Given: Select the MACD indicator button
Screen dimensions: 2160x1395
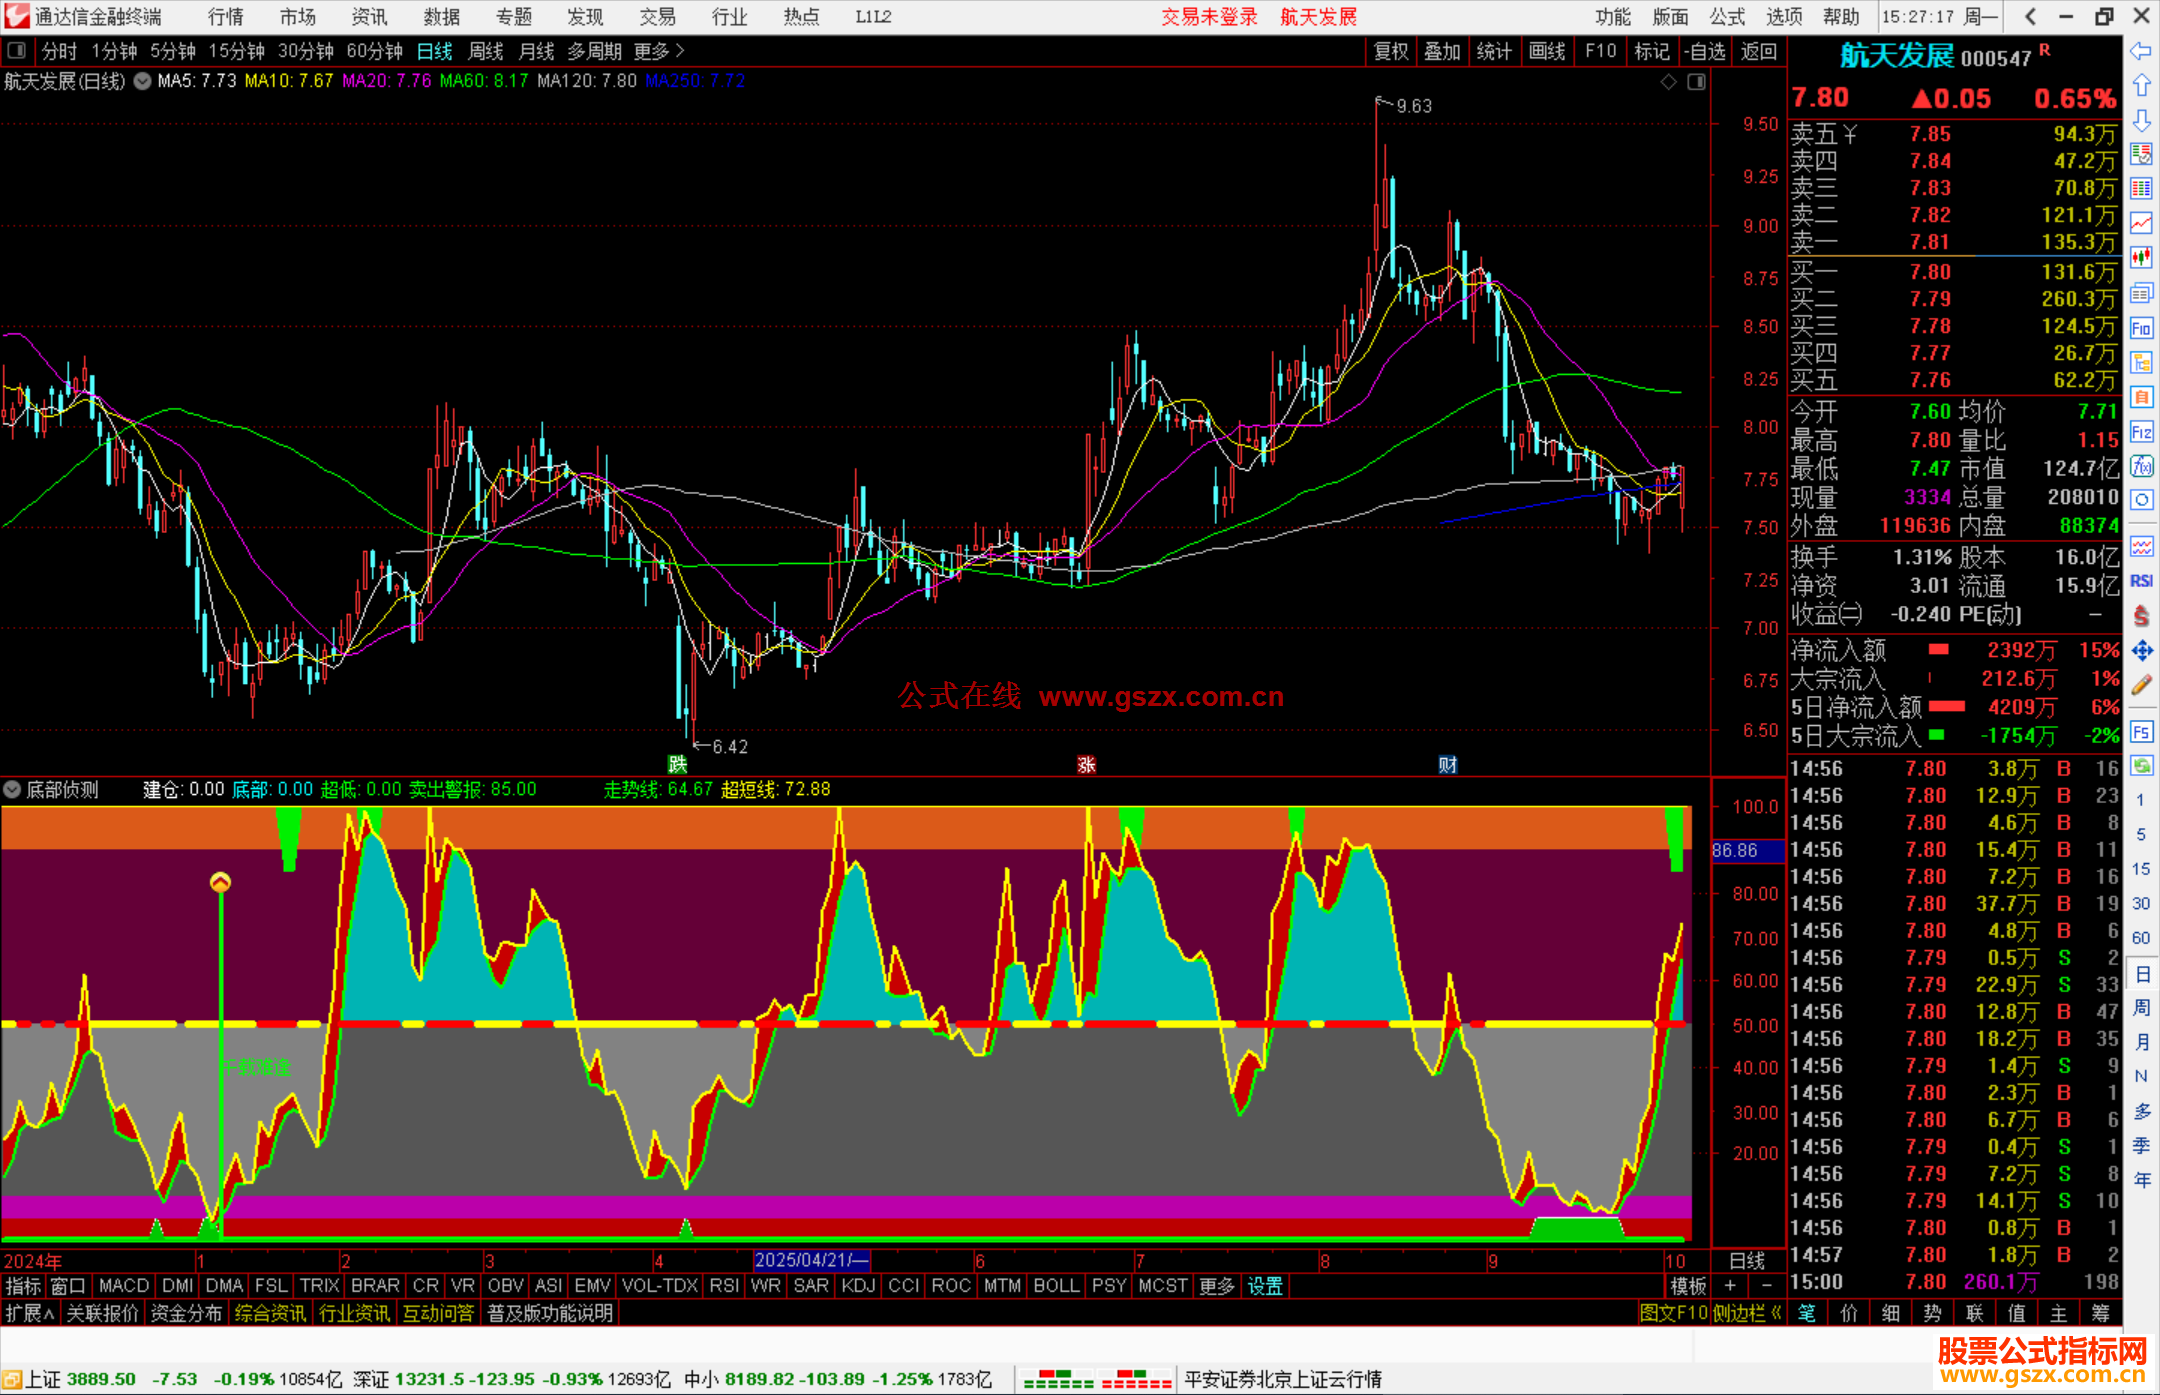Looking at the screenshot, I should click(x=124, y=1286).
